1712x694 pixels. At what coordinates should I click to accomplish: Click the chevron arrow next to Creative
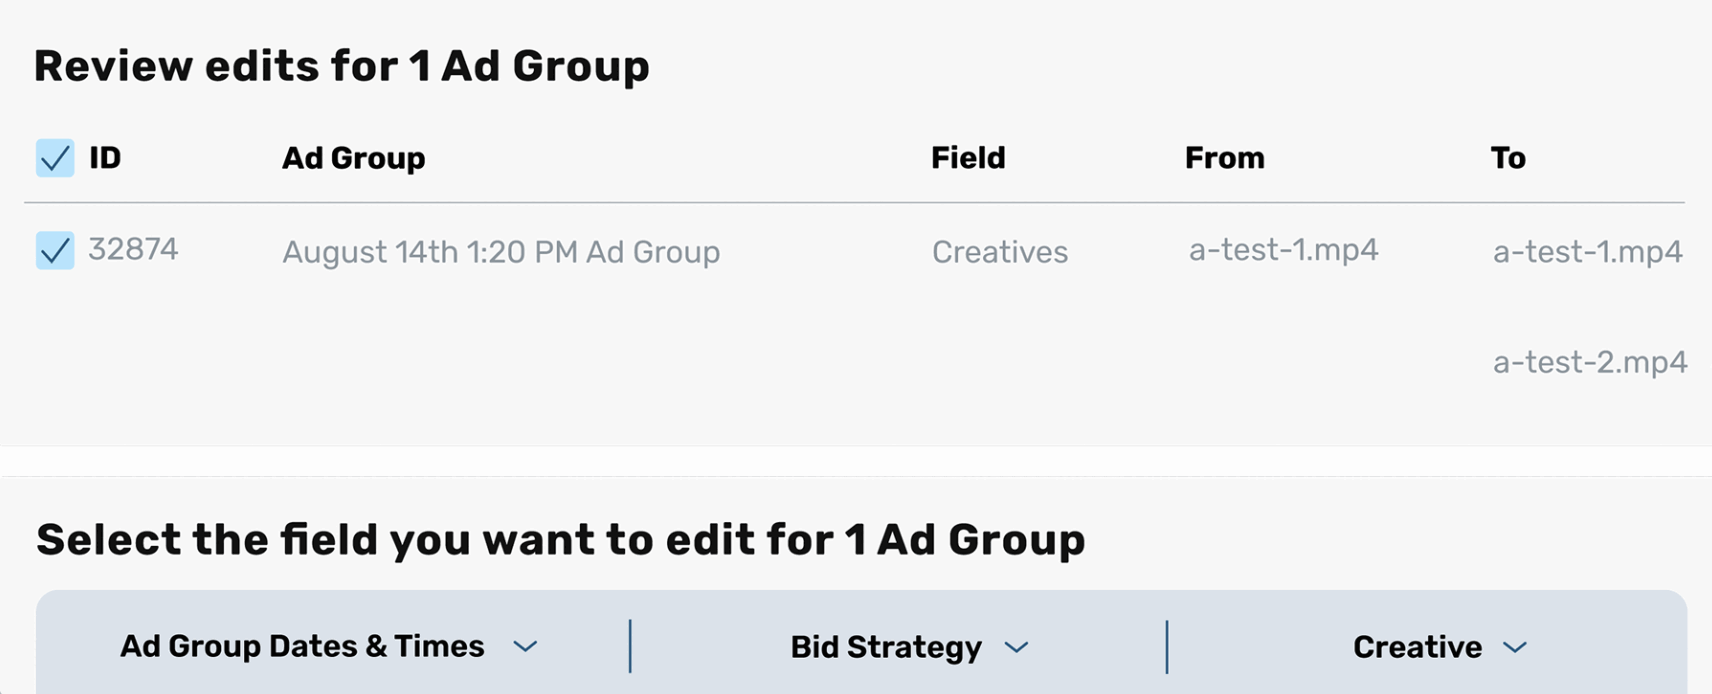click(x=1515, y=648)
